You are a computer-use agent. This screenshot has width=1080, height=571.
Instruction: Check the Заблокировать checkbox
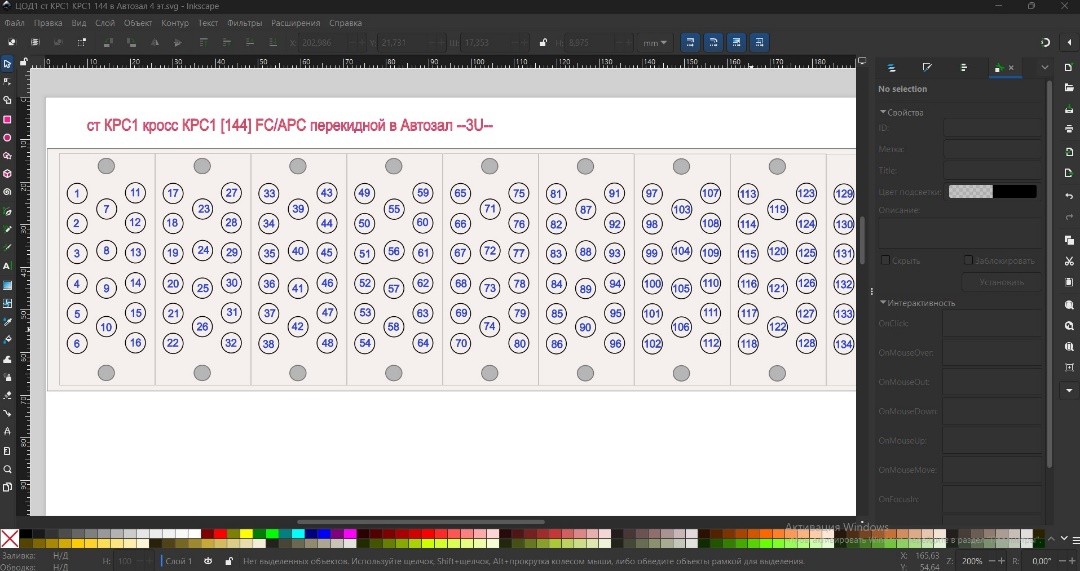[968, 260]
